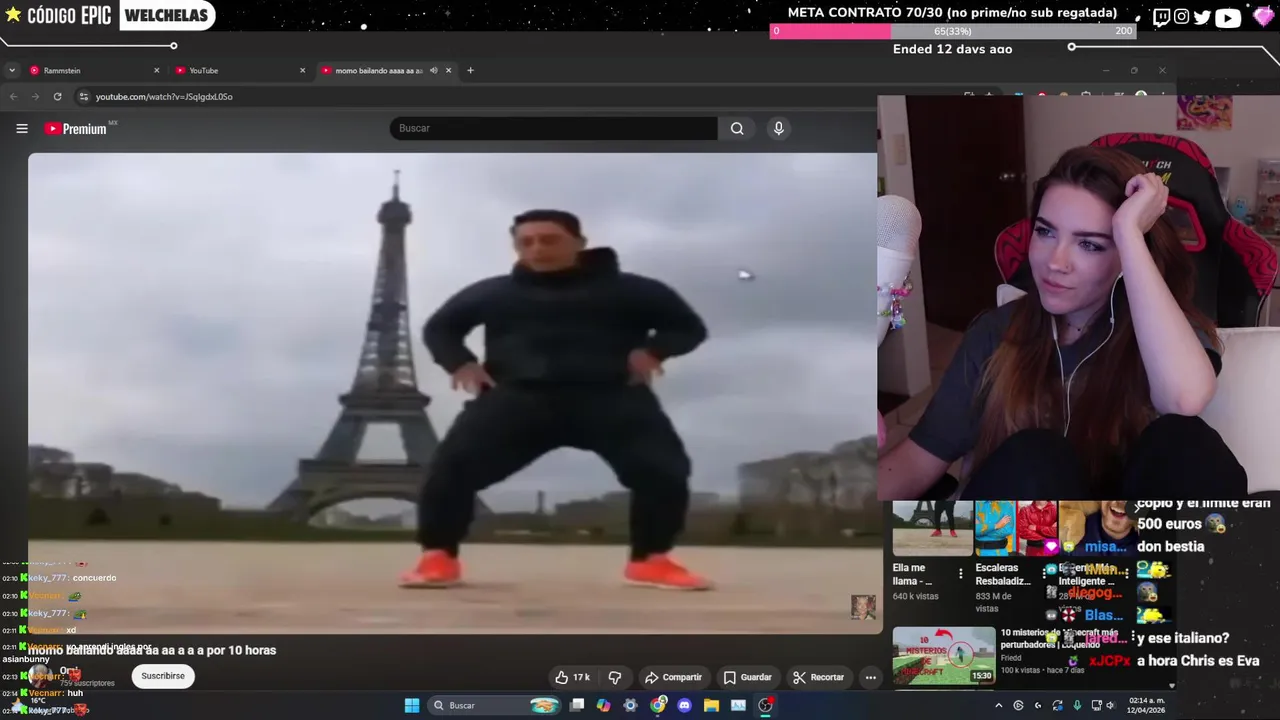Go forward in browser history

[35, 97]
